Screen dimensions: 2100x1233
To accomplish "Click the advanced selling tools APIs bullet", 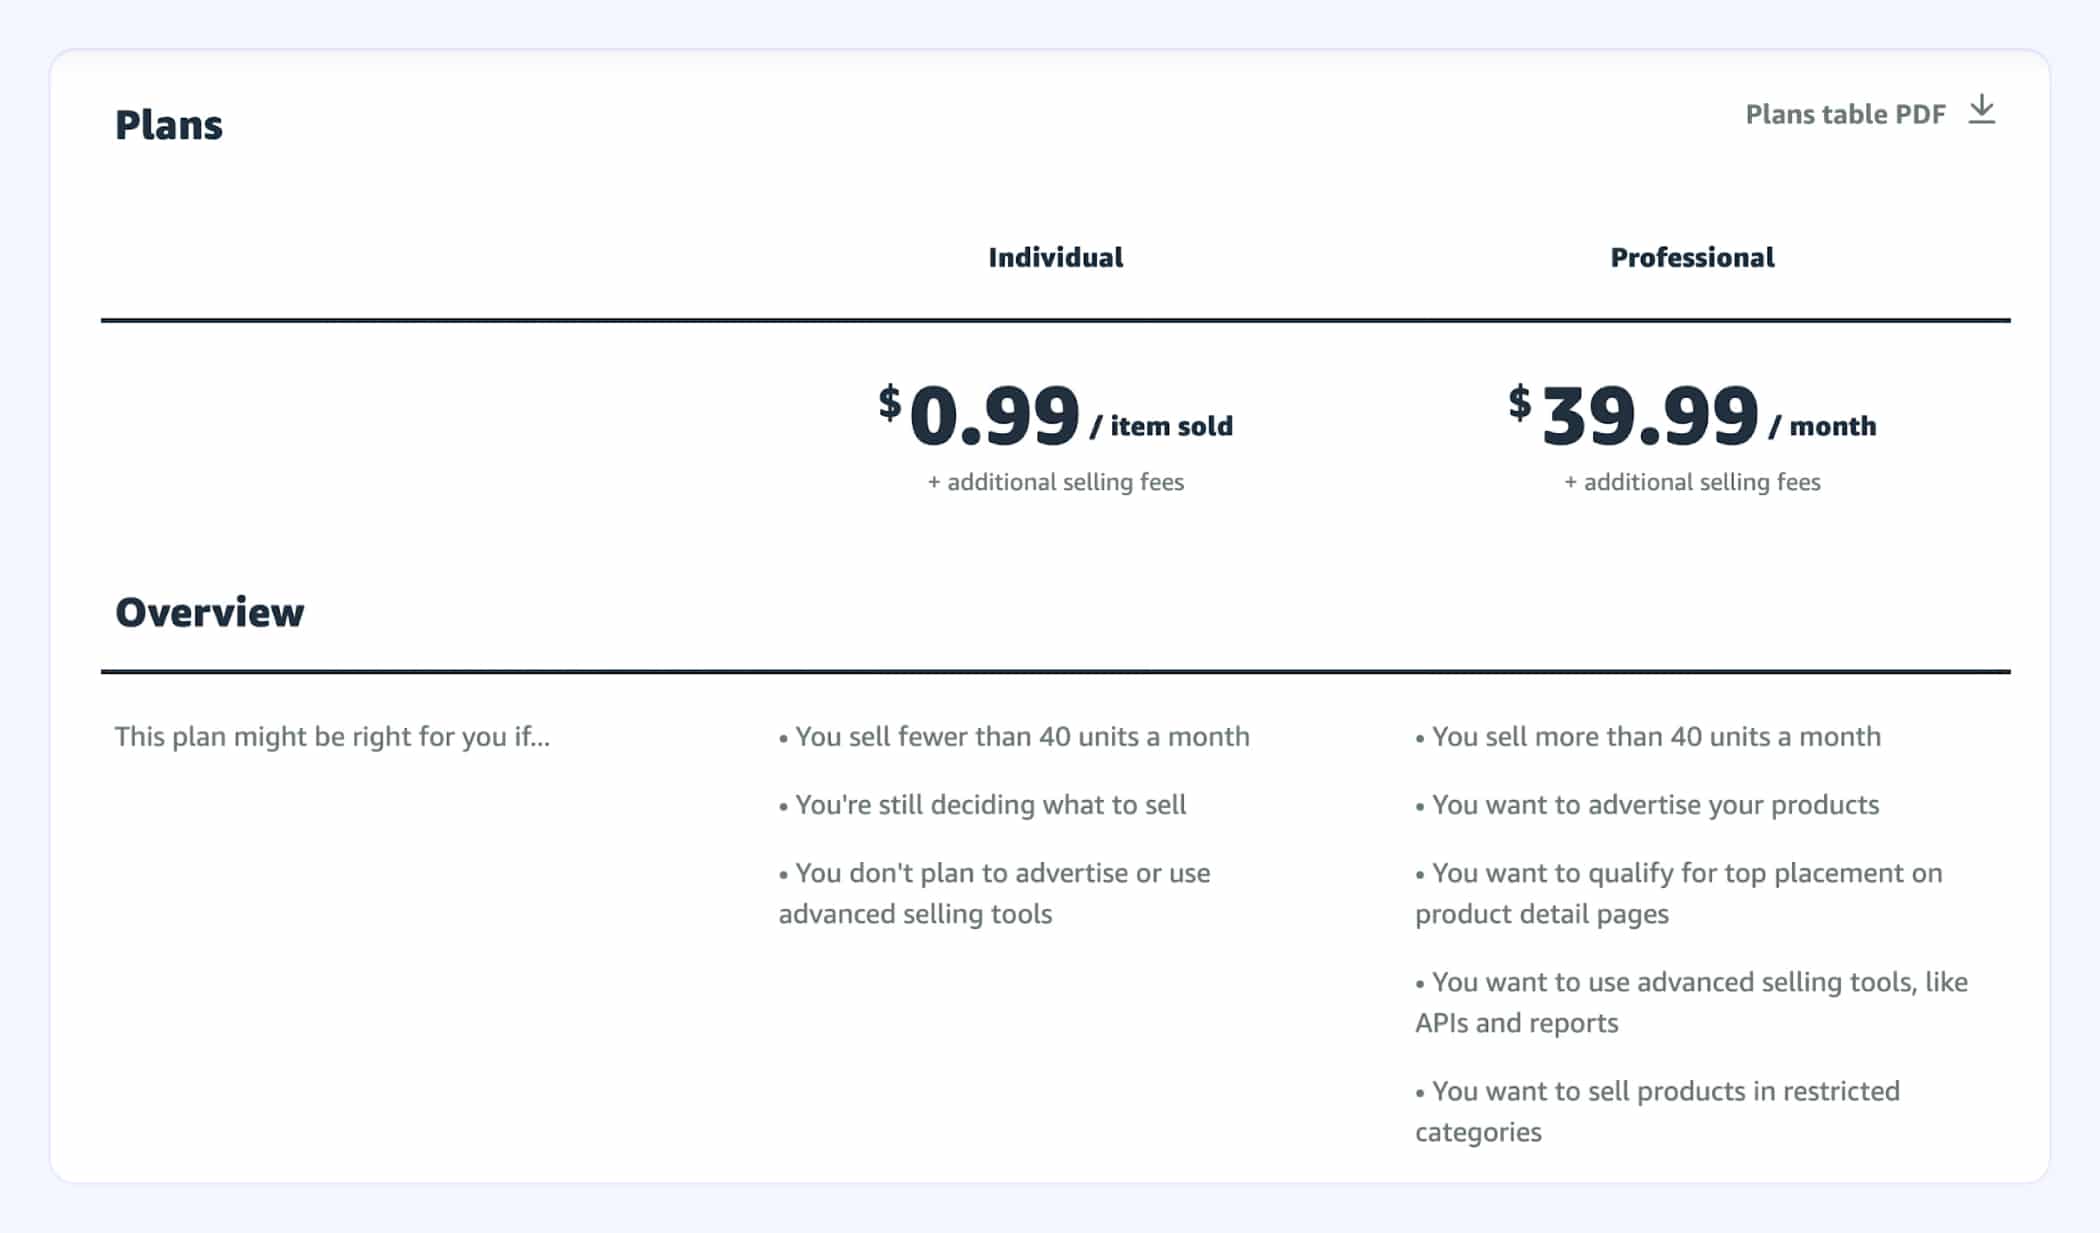I will point(1691,1002).
